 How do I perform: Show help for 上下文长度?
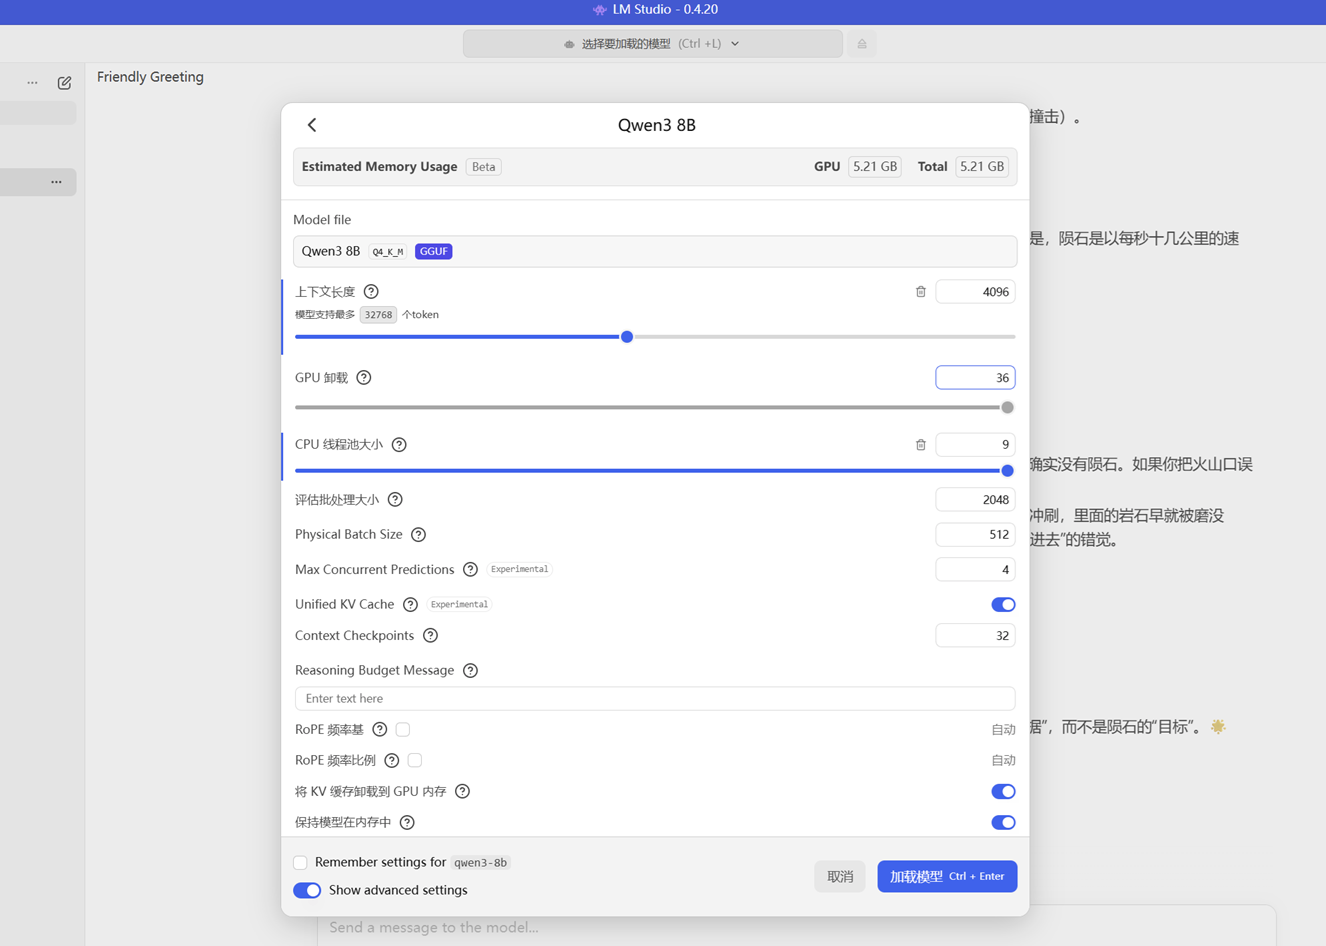pyautogui.click(x=371, y=292)
